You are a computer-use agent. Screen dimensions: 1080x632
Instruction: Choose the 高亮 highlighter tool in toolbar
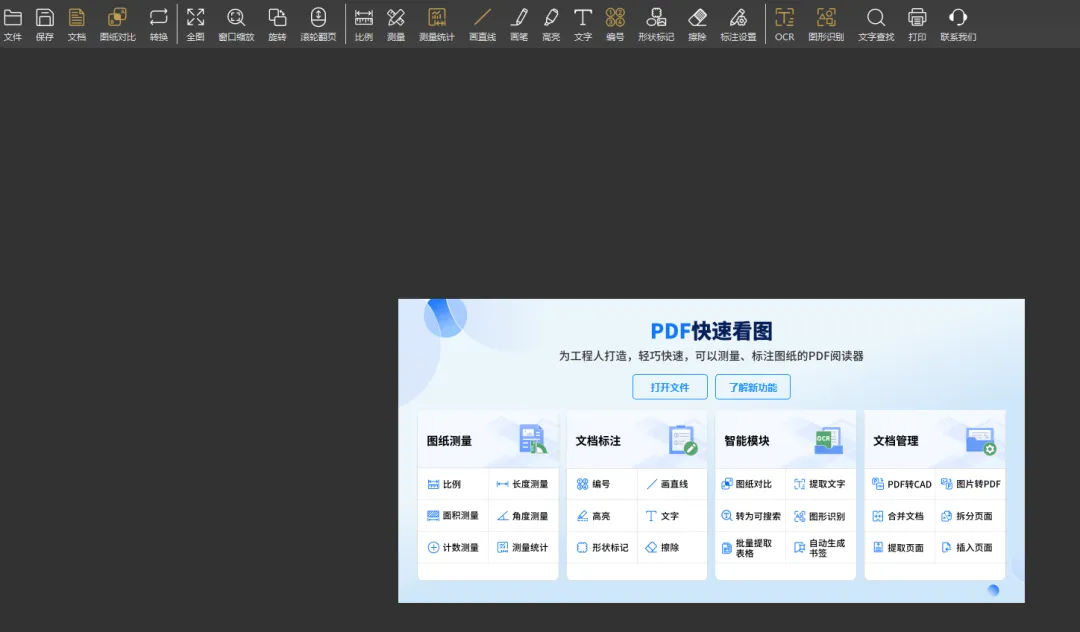click(x=551, y=24)
